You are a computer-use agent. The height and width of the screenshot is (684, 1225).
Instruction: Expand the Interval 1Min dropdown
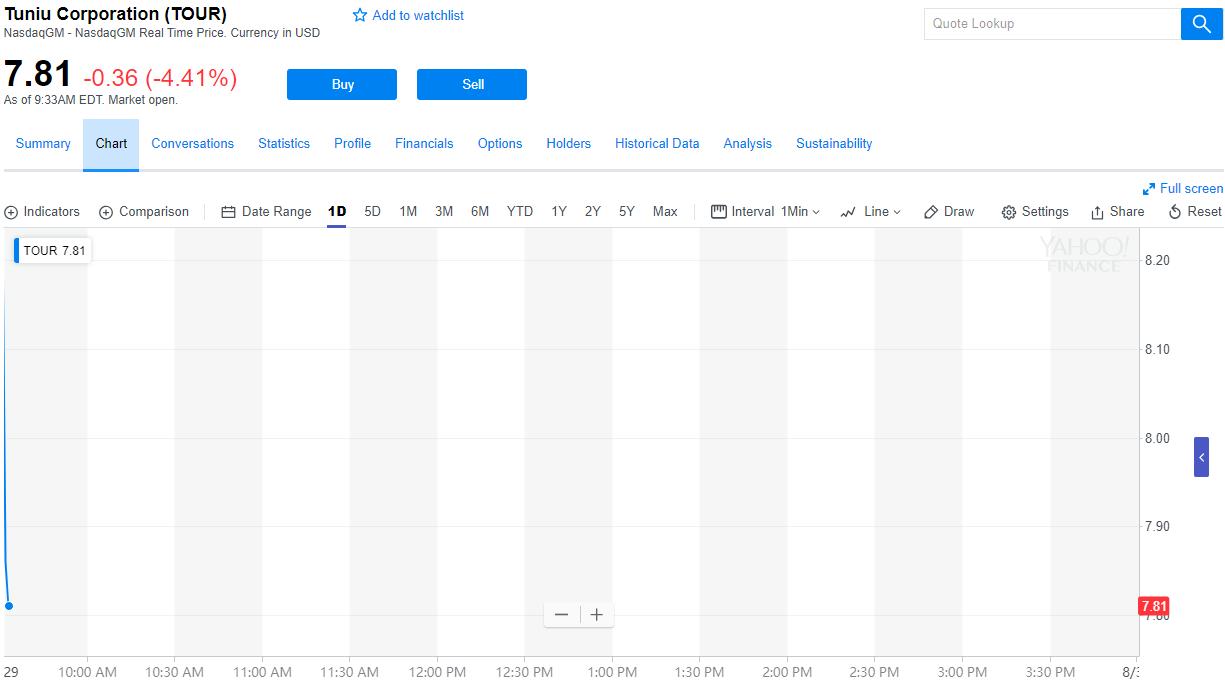(766, 212)
